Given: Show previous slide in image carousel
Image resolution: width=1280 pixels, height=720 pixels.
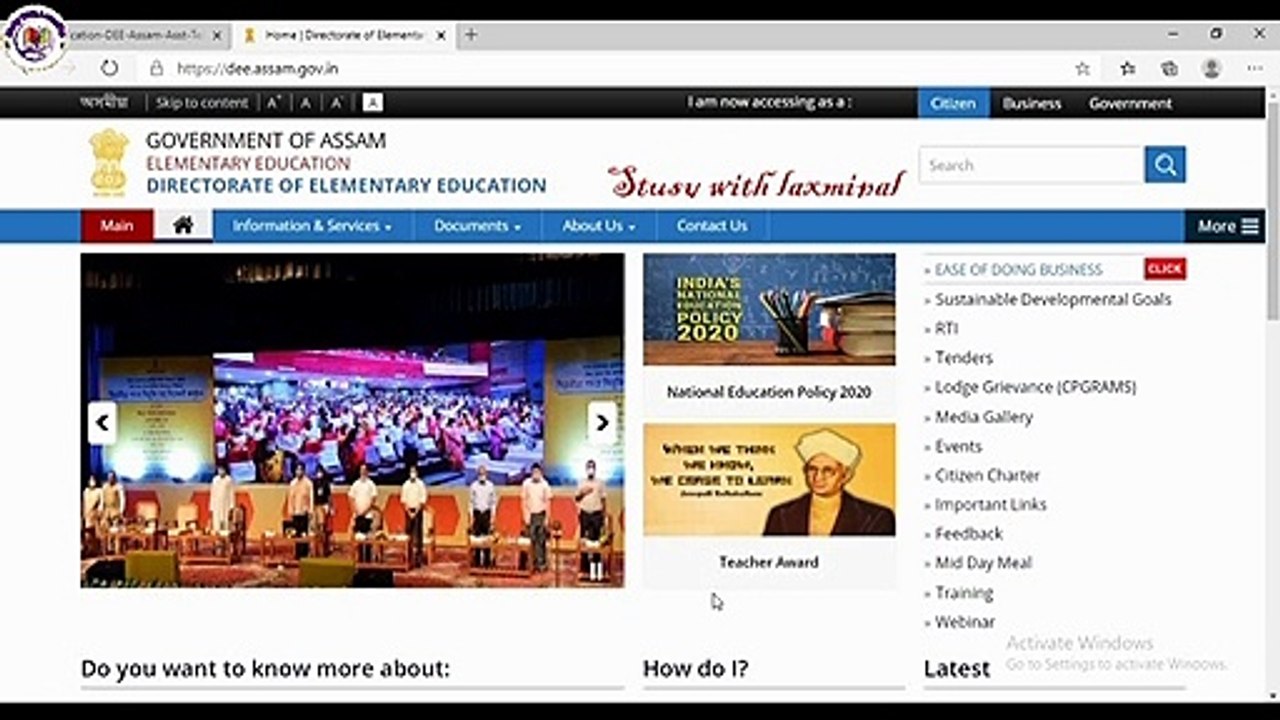Looking at the screenshot, I should (102, 423).
